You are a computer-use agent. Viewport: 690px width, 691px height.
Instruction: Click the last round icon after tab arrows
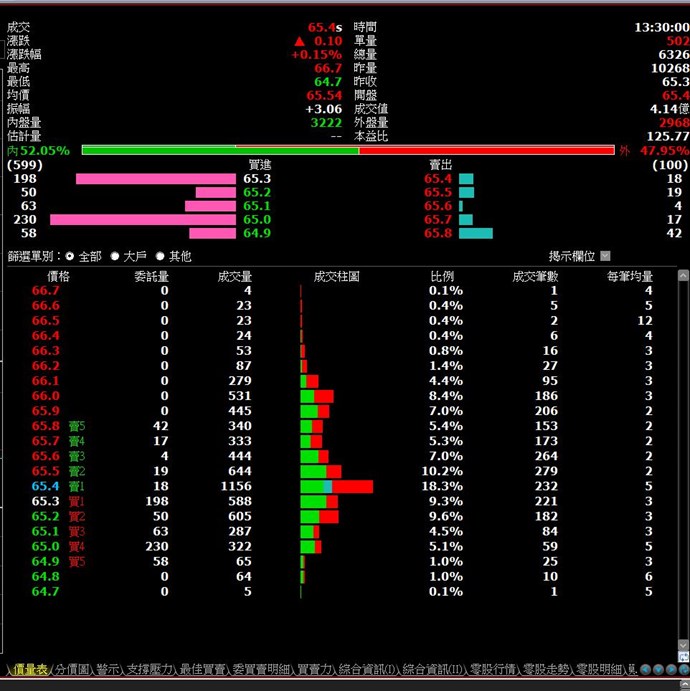tap(684, 670)
